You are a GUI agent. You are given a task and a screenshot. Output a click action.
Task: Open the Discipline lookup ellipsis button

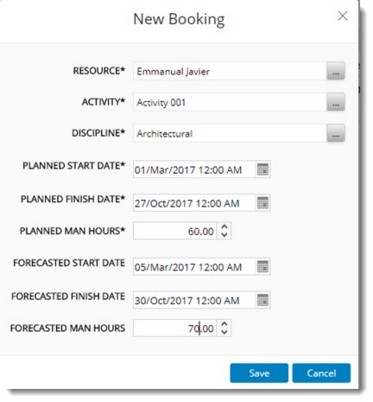[x=336, y=133]
